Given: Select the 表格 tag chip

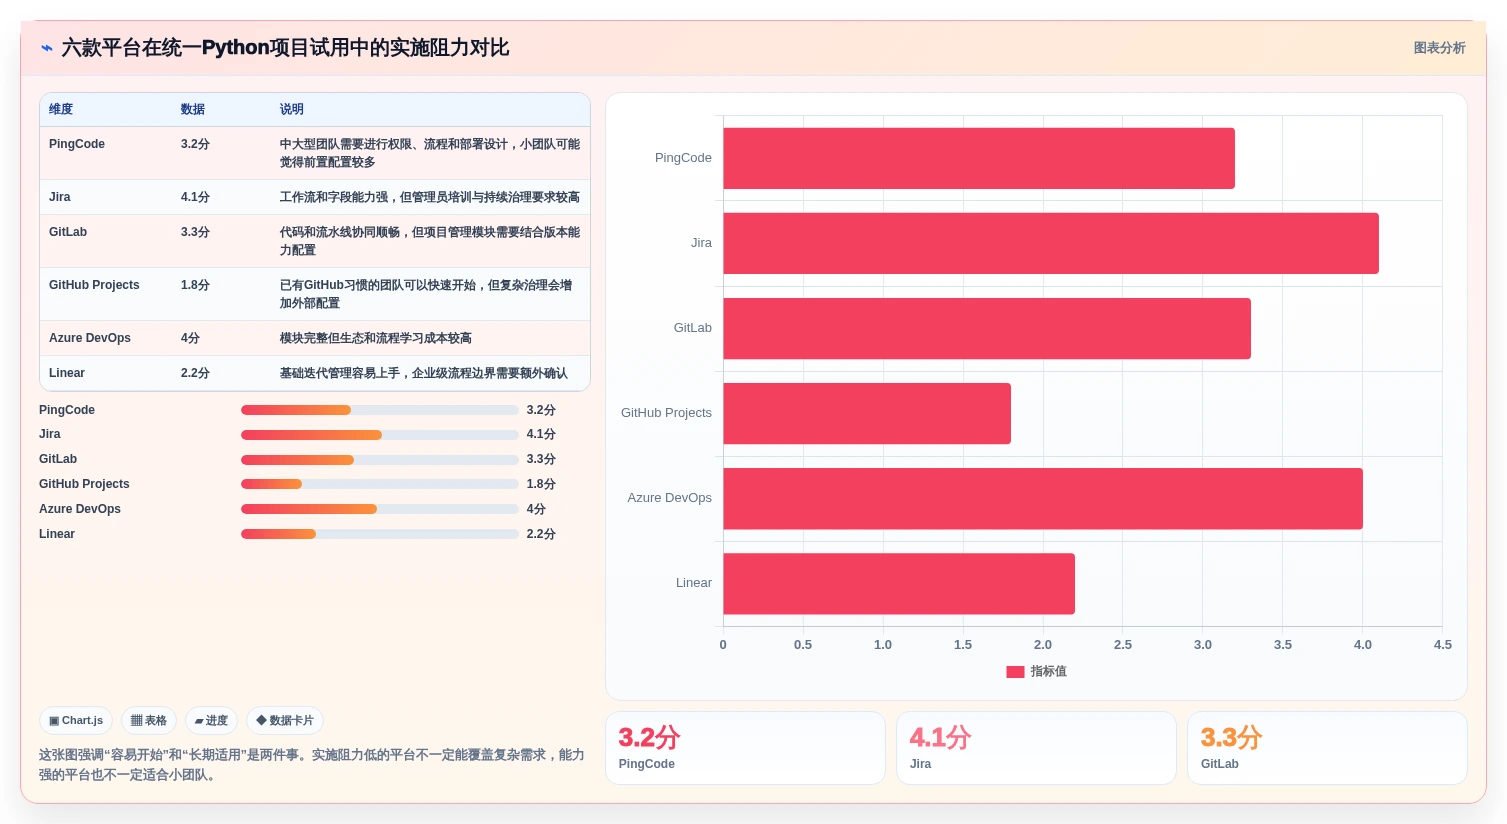Looking at the screenshot, I should (149, 720).
